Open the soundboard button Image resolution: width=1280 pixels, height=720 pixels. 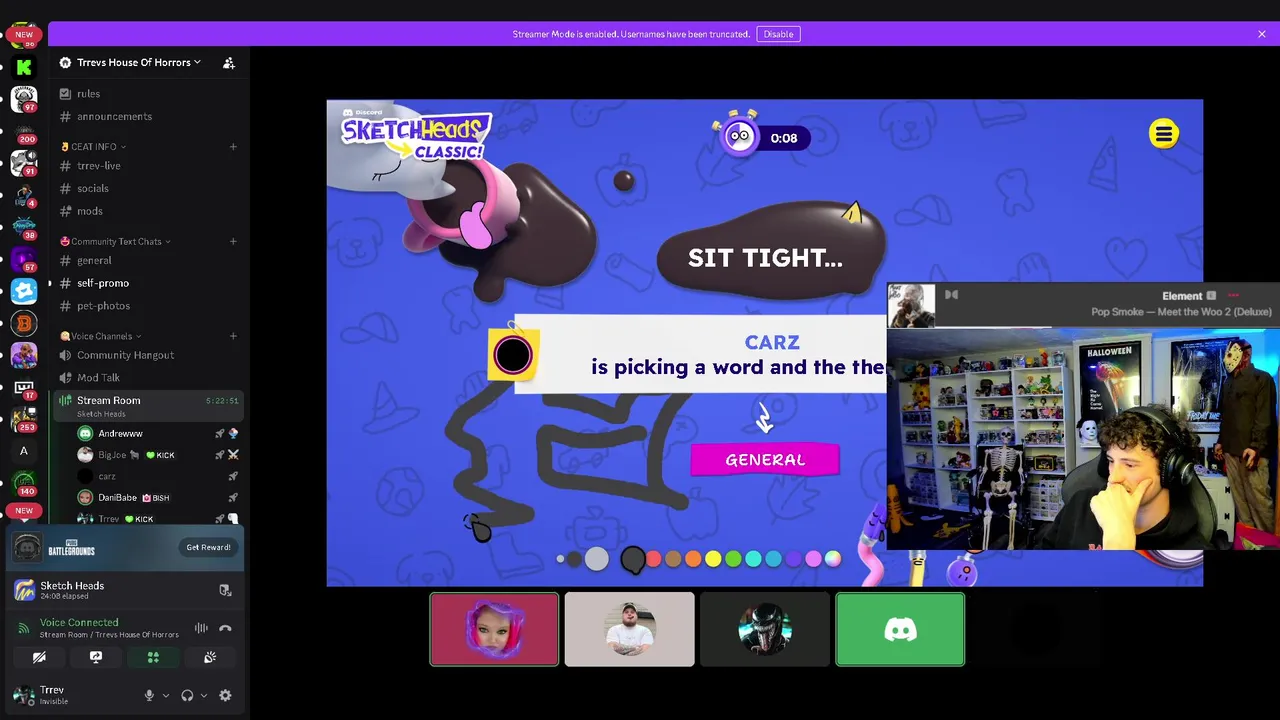(210, 657)
